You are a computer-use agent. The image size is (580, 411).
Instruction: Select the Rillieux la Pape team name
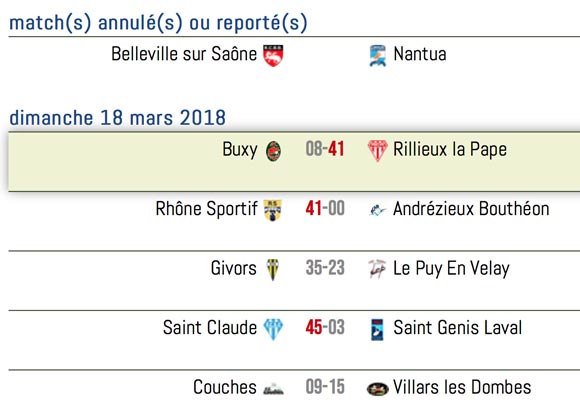(x=450, y=150)
